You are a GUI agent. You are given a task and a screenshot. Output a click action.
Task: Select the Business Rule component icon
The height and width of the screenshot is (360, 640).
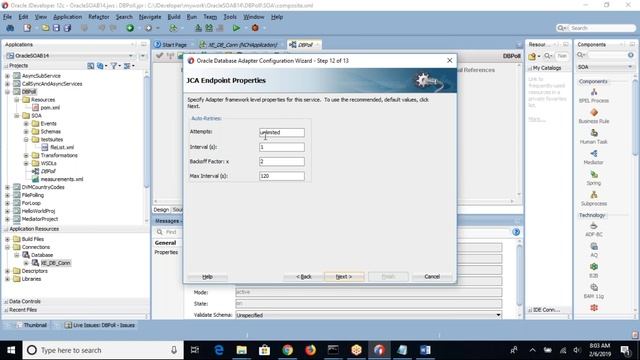click(594, 113)
